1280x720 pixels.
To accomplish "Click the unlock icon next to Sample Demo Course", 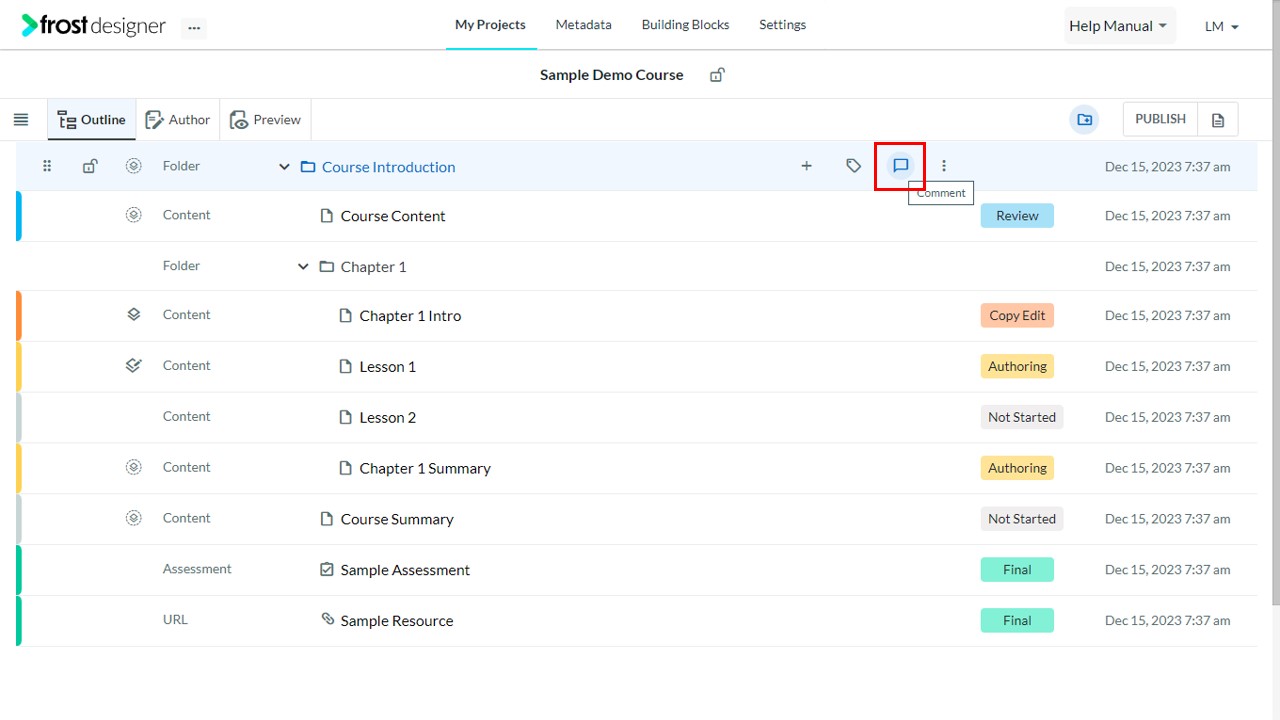I will (717, 75).
